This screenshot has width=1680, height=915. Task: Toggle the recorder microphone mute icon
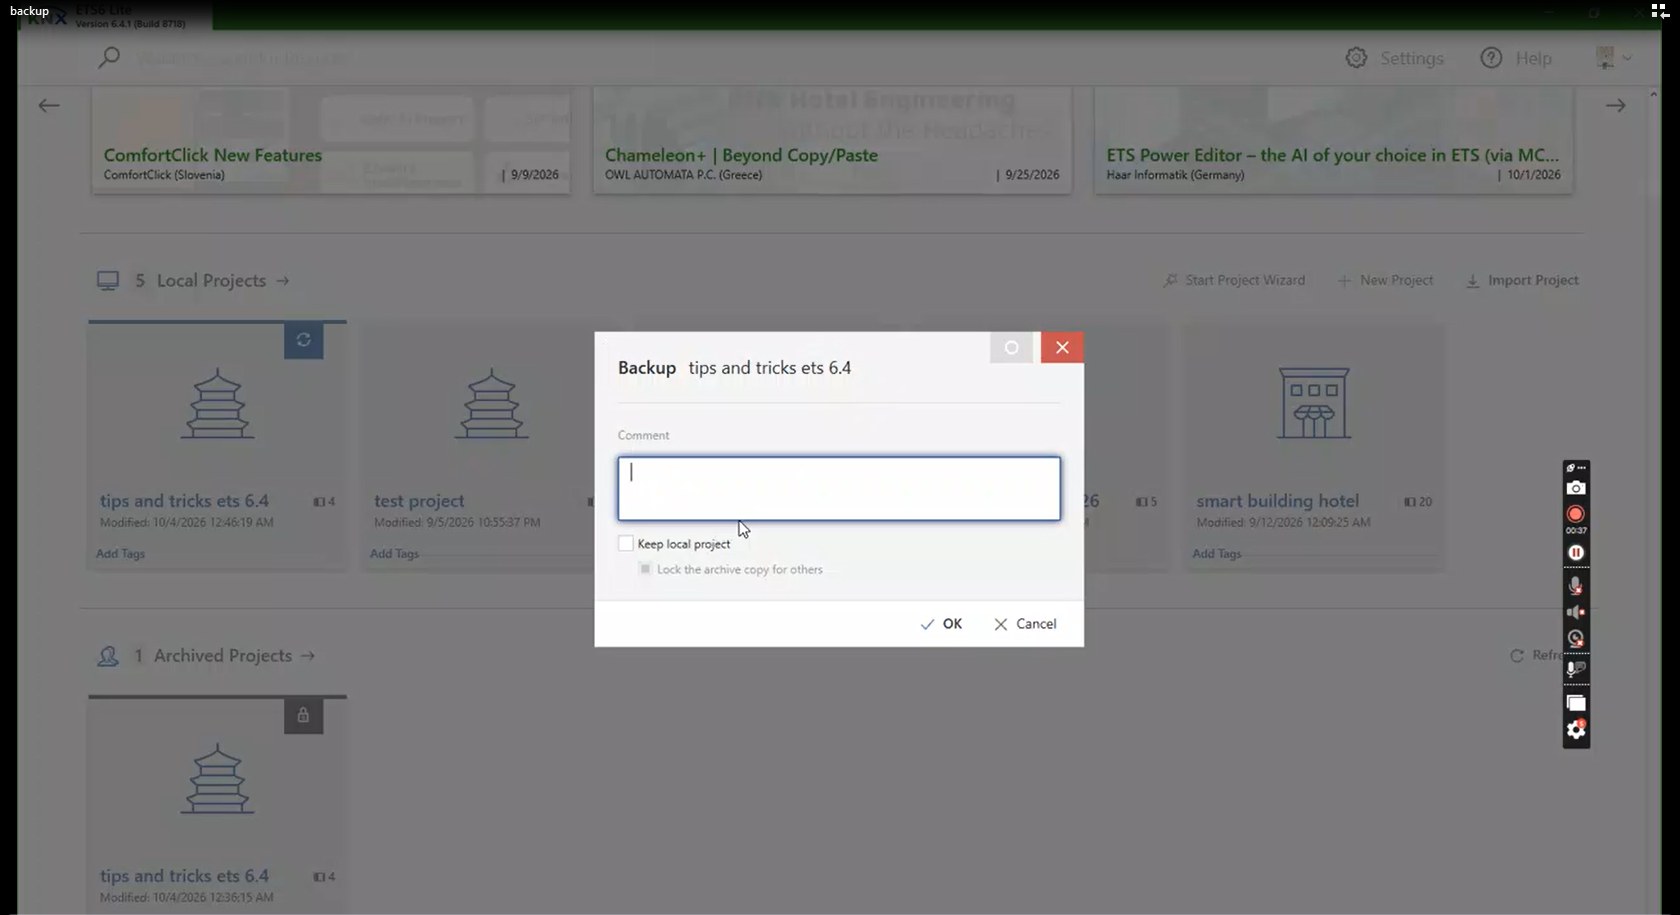coord(1576,586)
